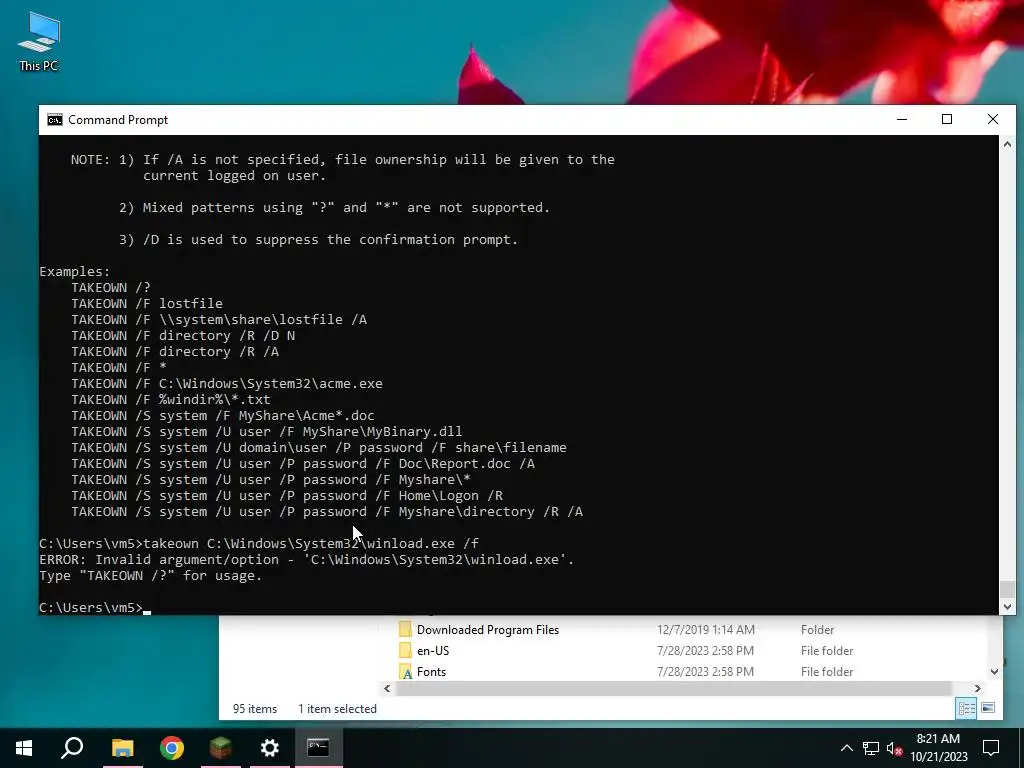Click Explorer horizontal scroll right arrow
Screen dimensions: 1024x768
point(977,688)
